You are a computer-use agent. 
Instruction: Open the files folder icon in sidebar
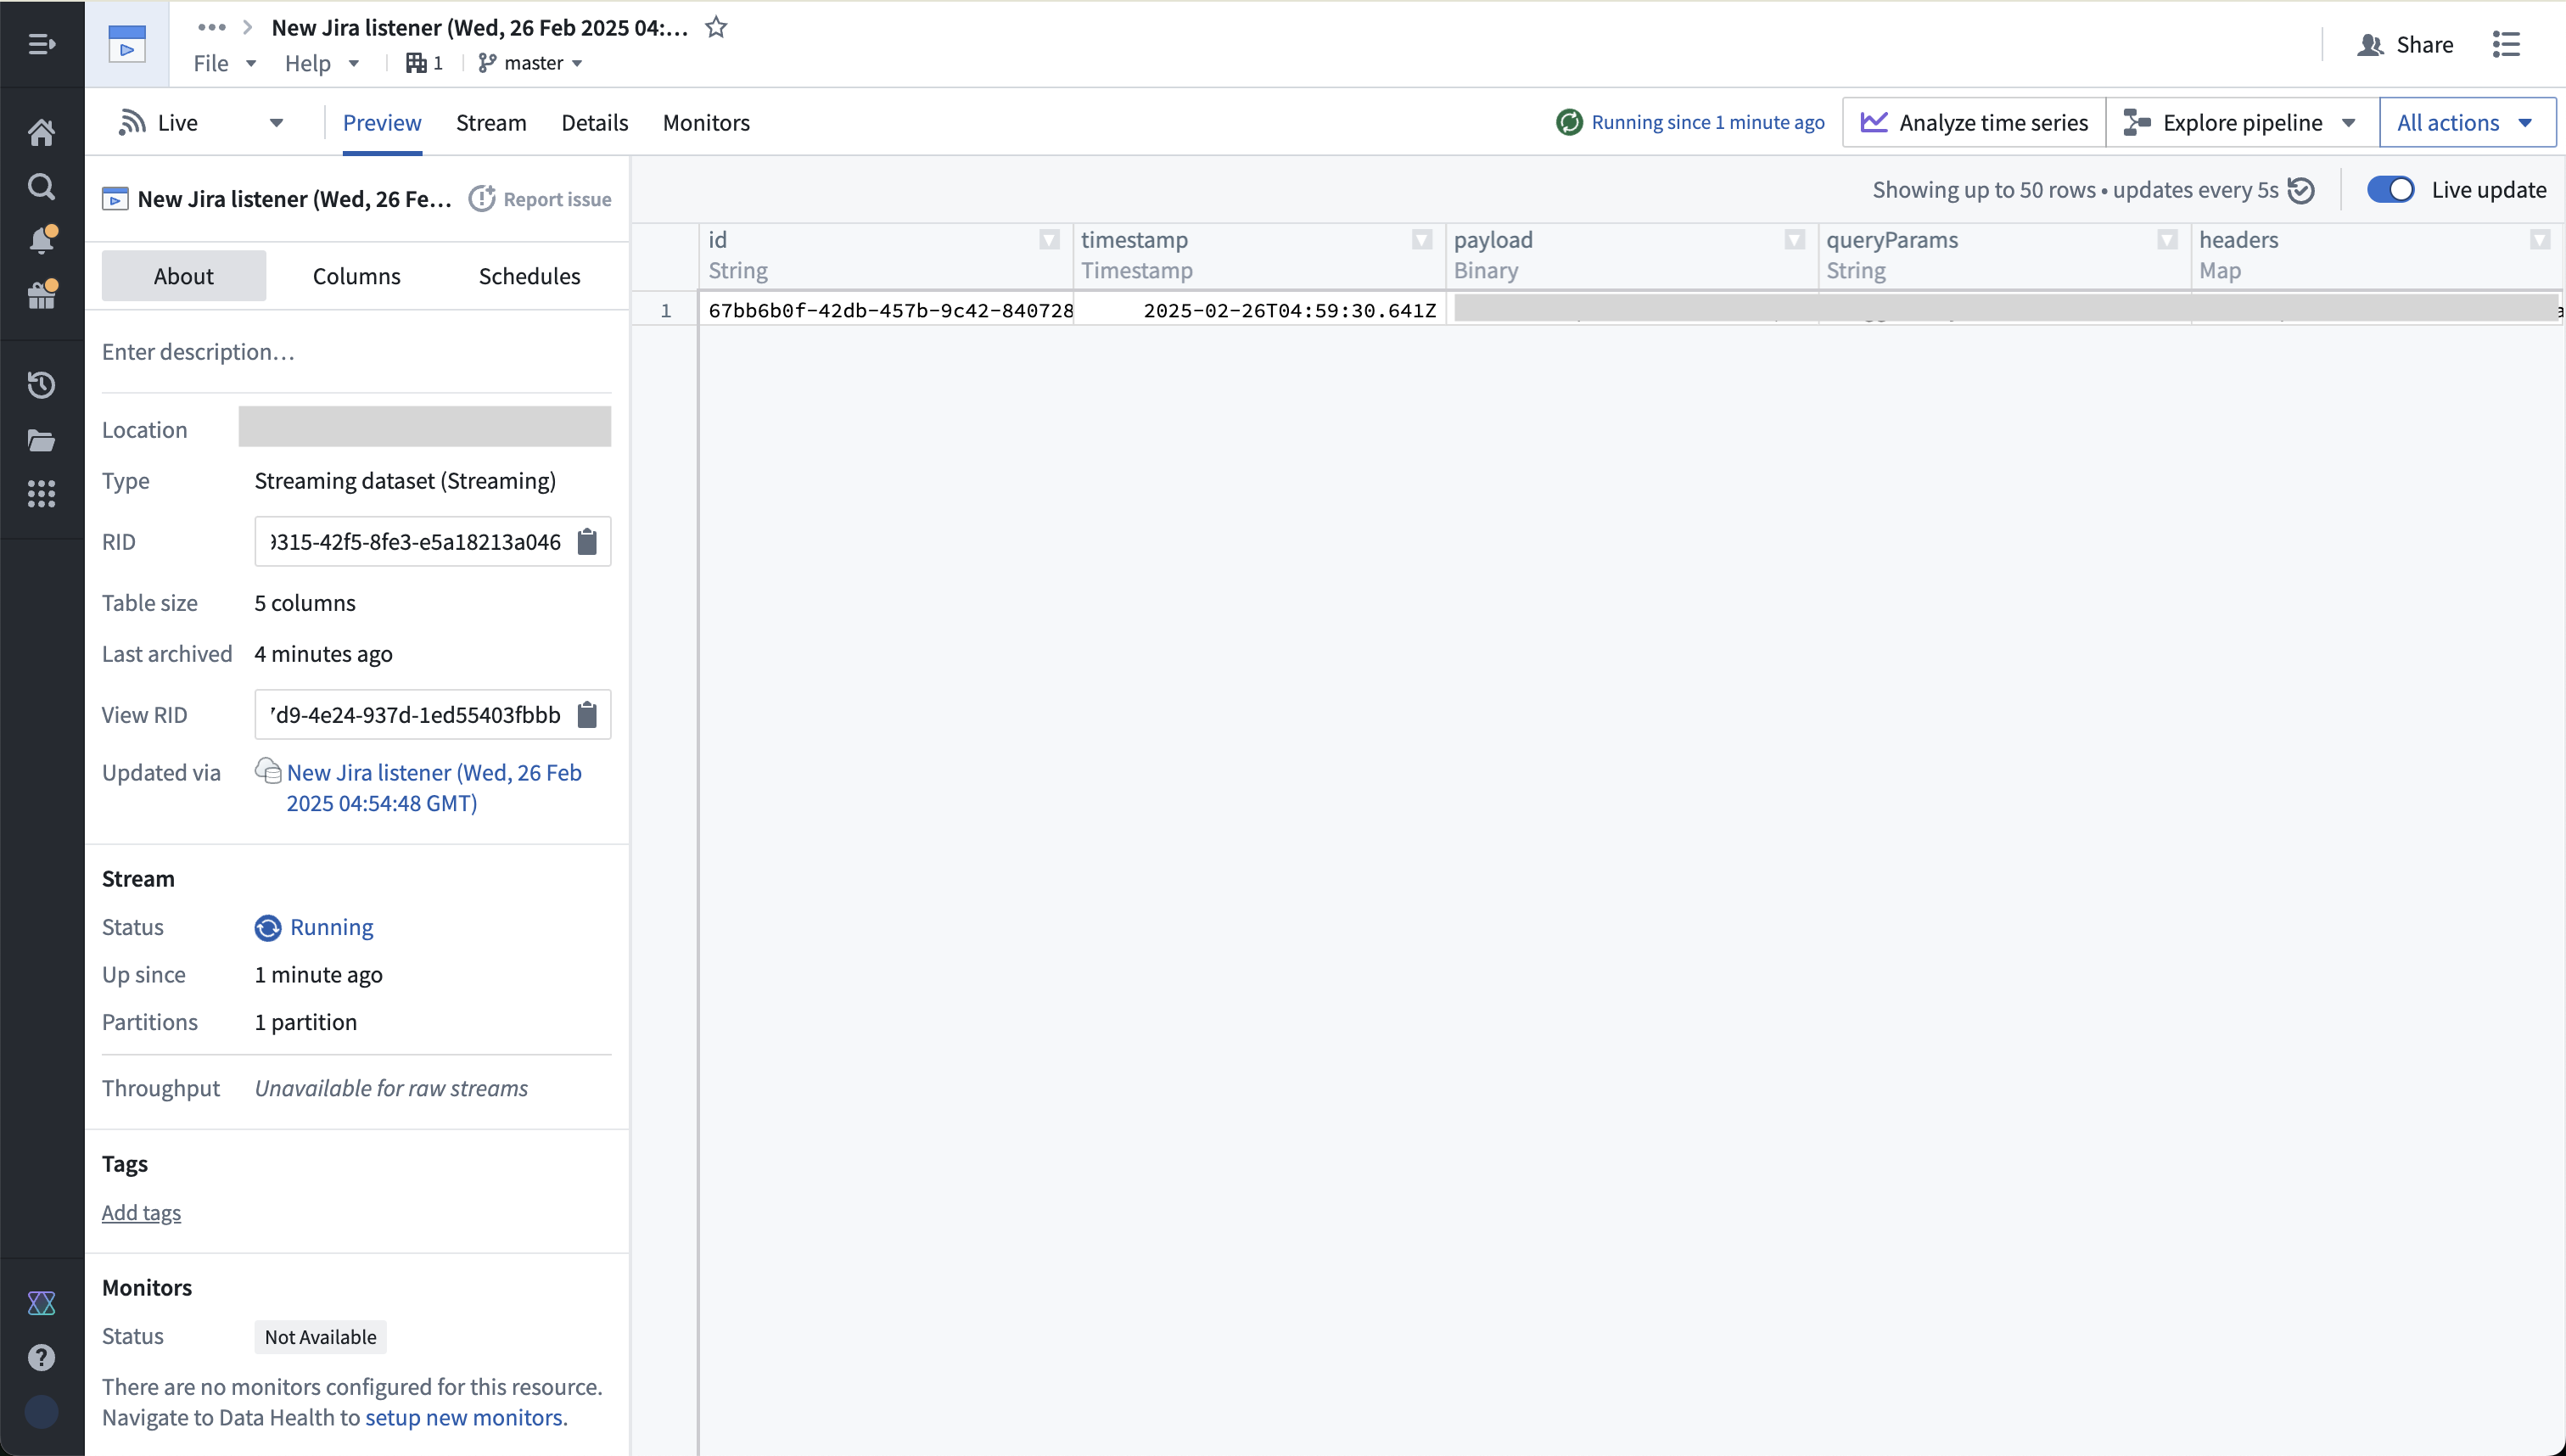coord(41,440)
